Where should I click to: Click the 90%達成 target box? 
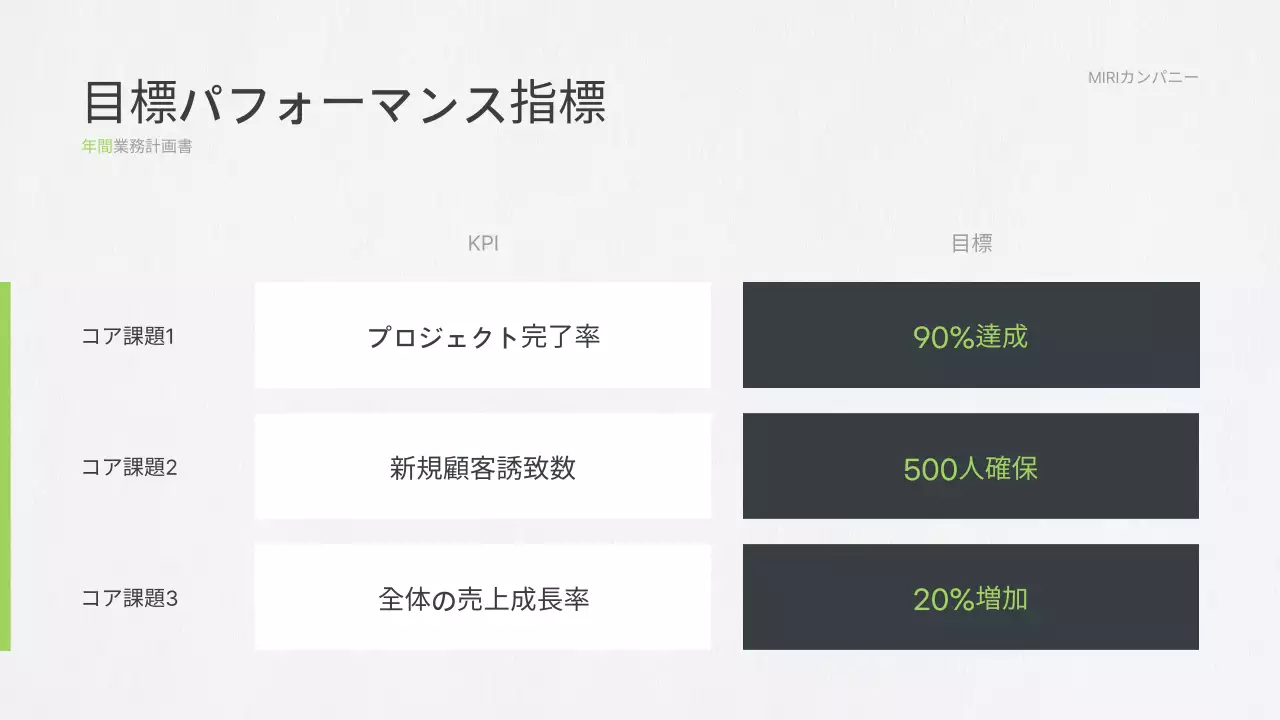(971, 336)
